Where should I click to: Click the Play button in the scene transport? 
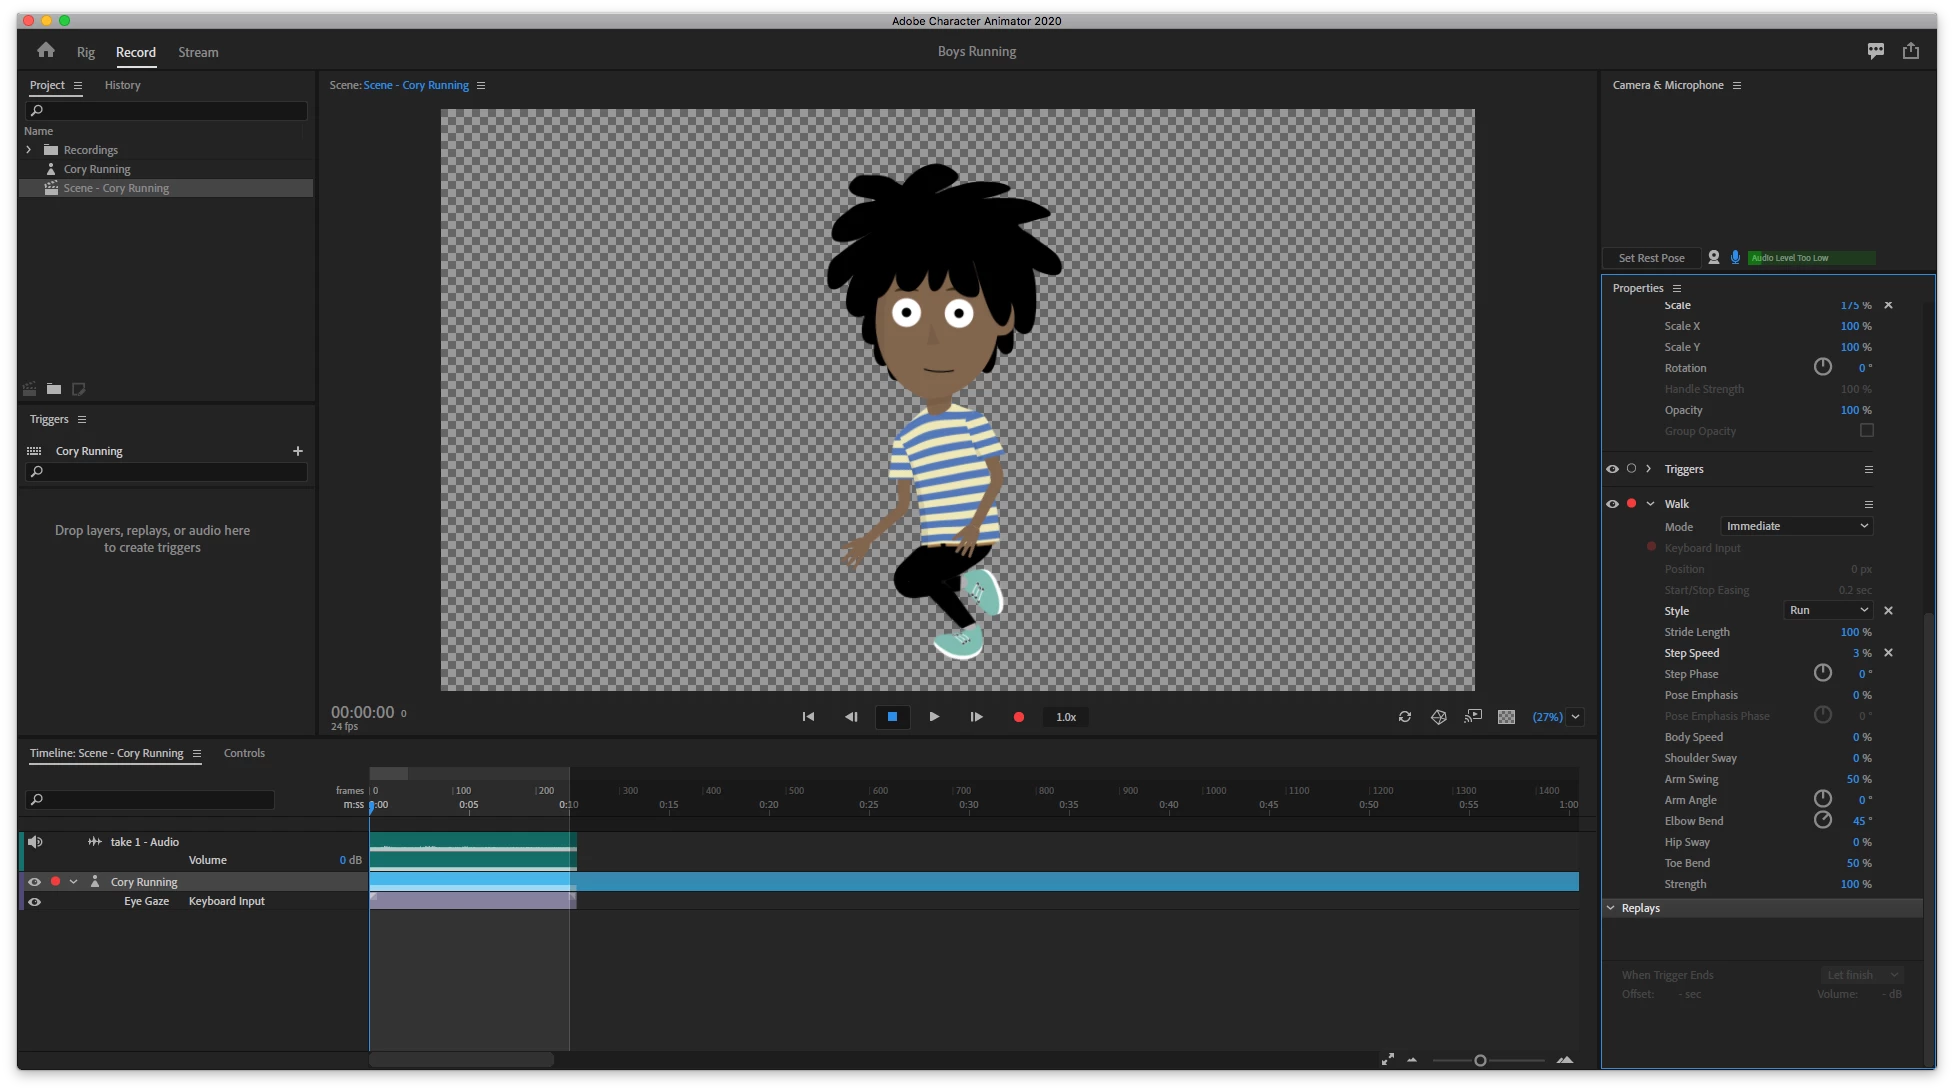coord(934,717)
